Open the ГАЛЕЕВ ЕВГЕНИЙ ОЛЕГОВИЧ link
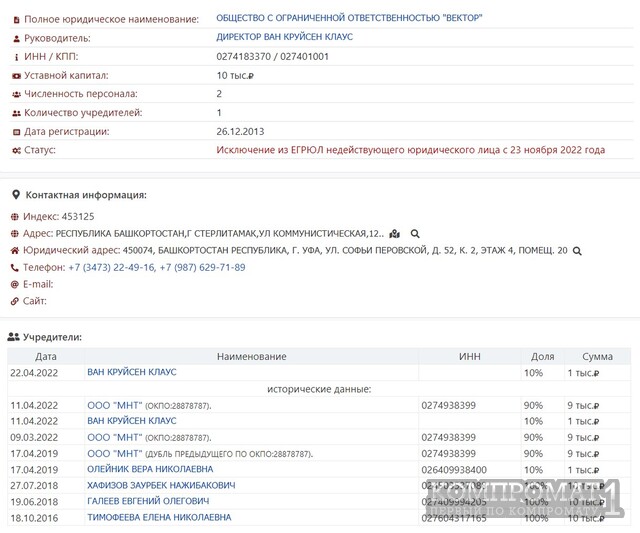Screen dimensions: 640x533 coord(148,501)
